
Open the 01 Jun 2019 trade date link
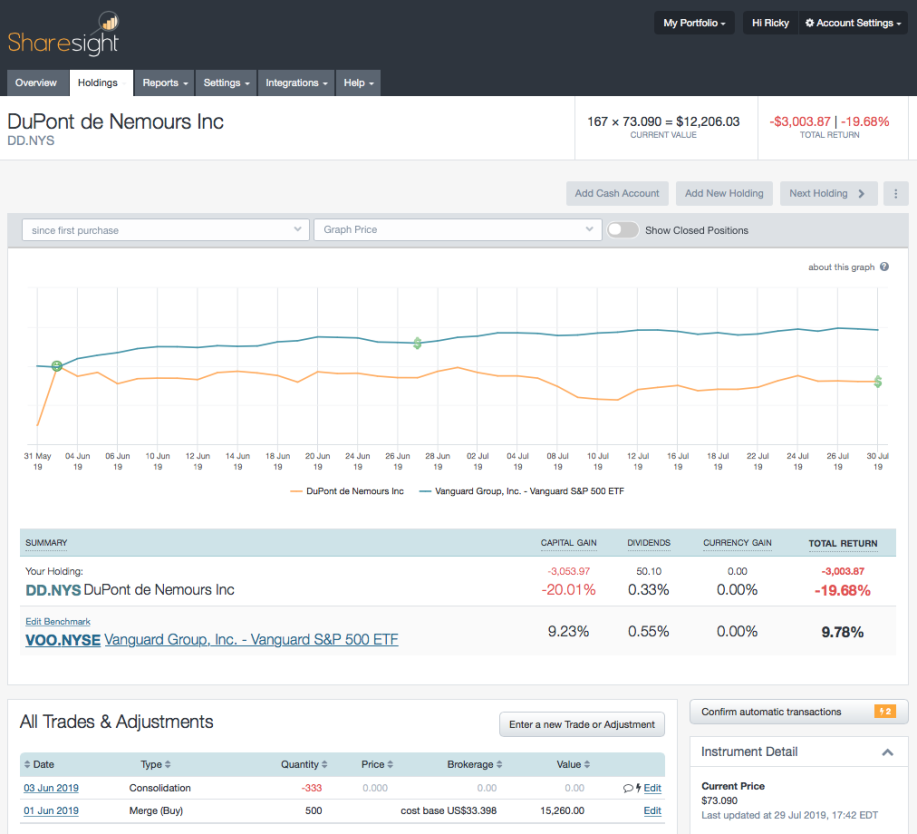pyautogui.click(x=51, y=811)
